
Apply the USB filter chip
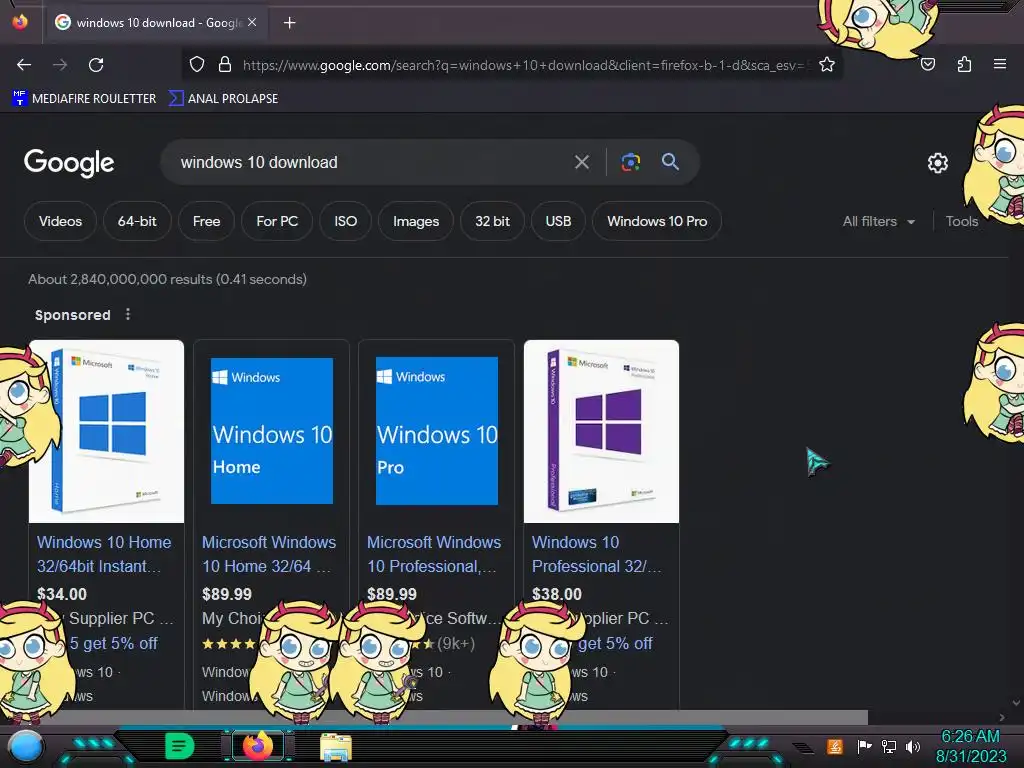558,221
